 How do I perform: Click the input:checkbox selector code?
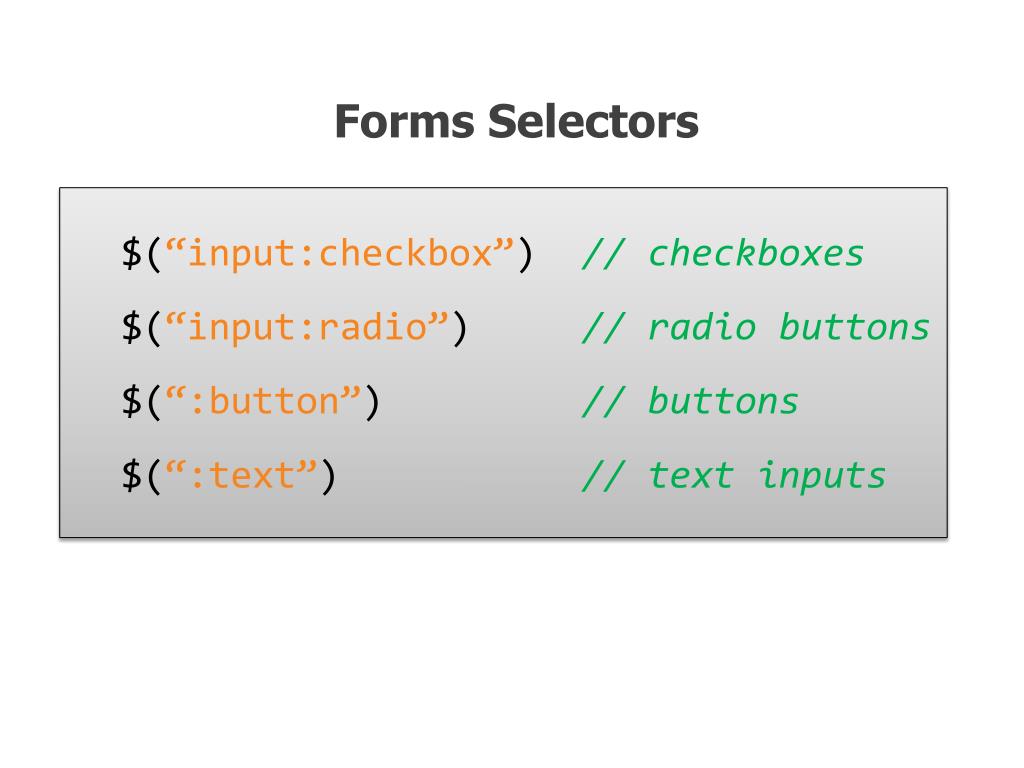pos(327,253)
